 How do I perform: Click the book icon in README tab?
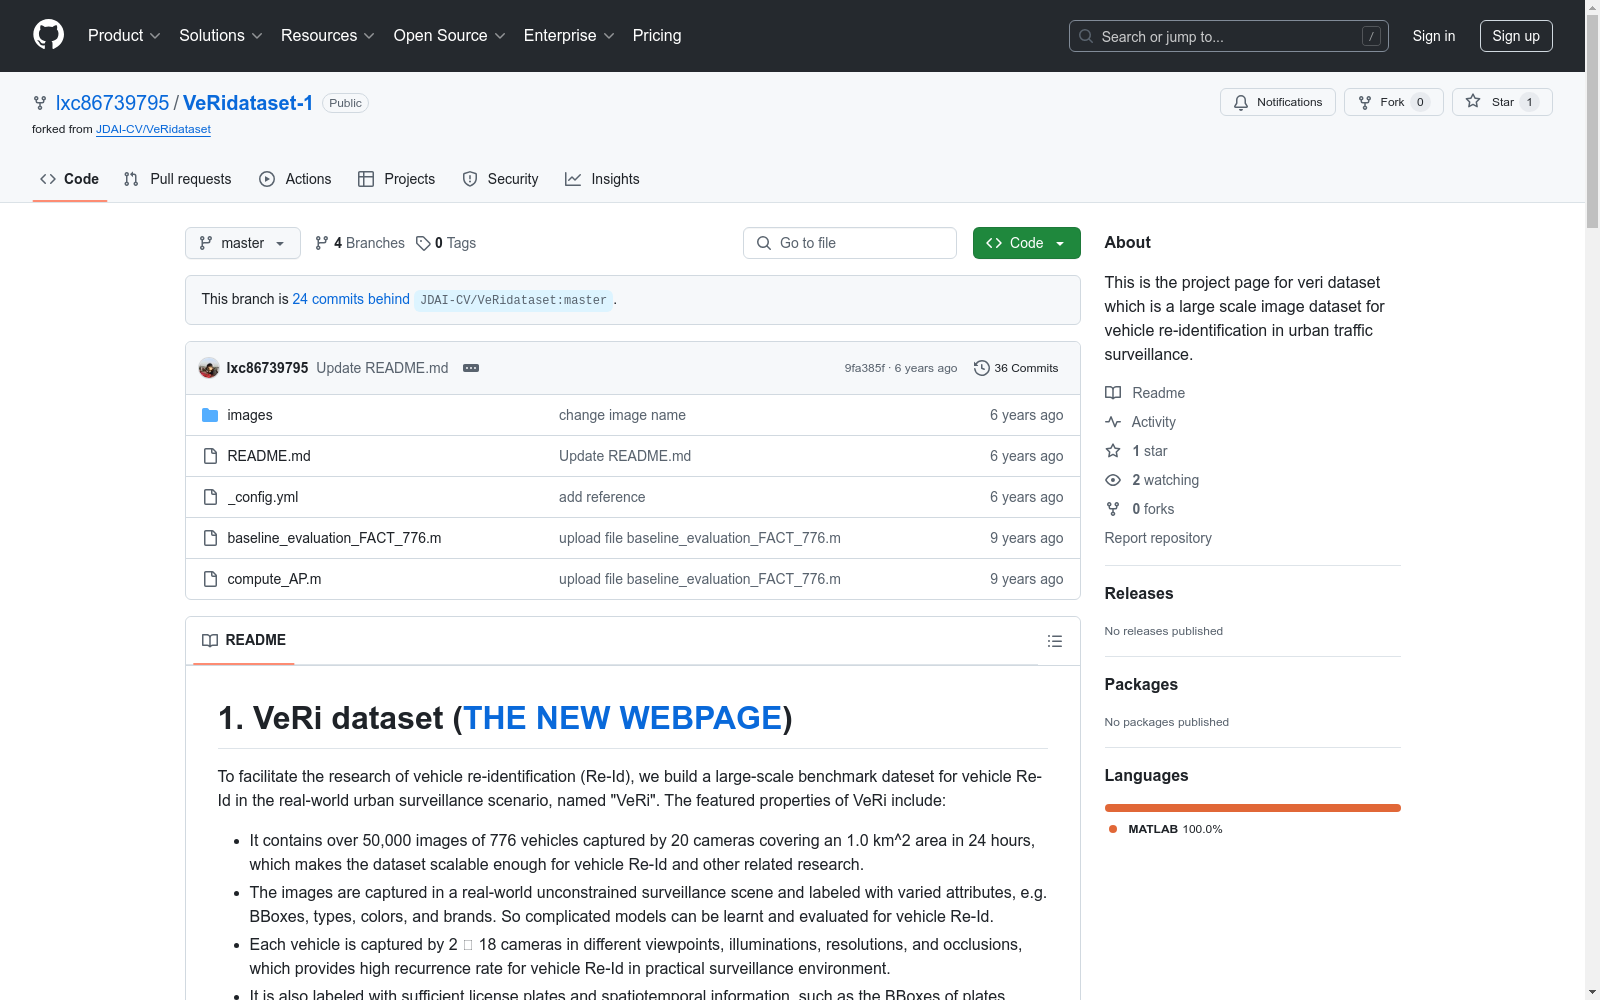[x=210, y=640]
